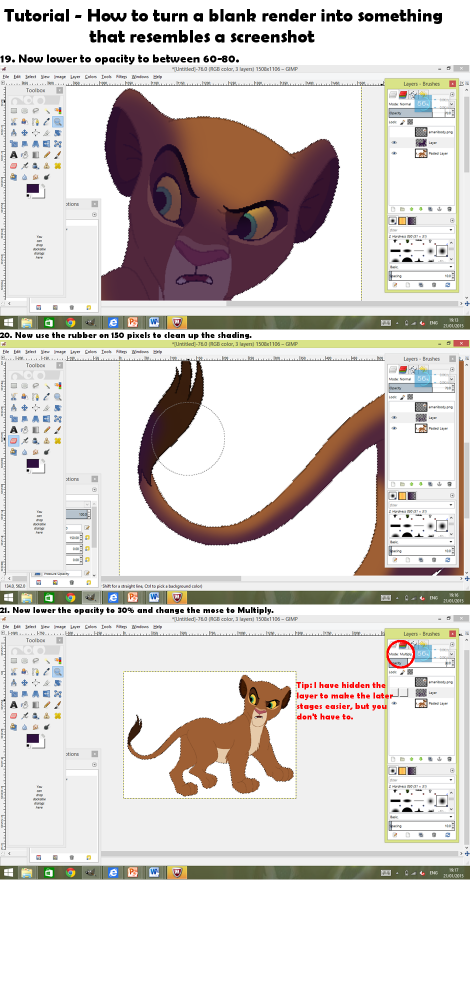Select 'Layer' thumbnail in step 20 Layers
The width and height of the screenshot is (470, 1000).
[x=422, y=418]
